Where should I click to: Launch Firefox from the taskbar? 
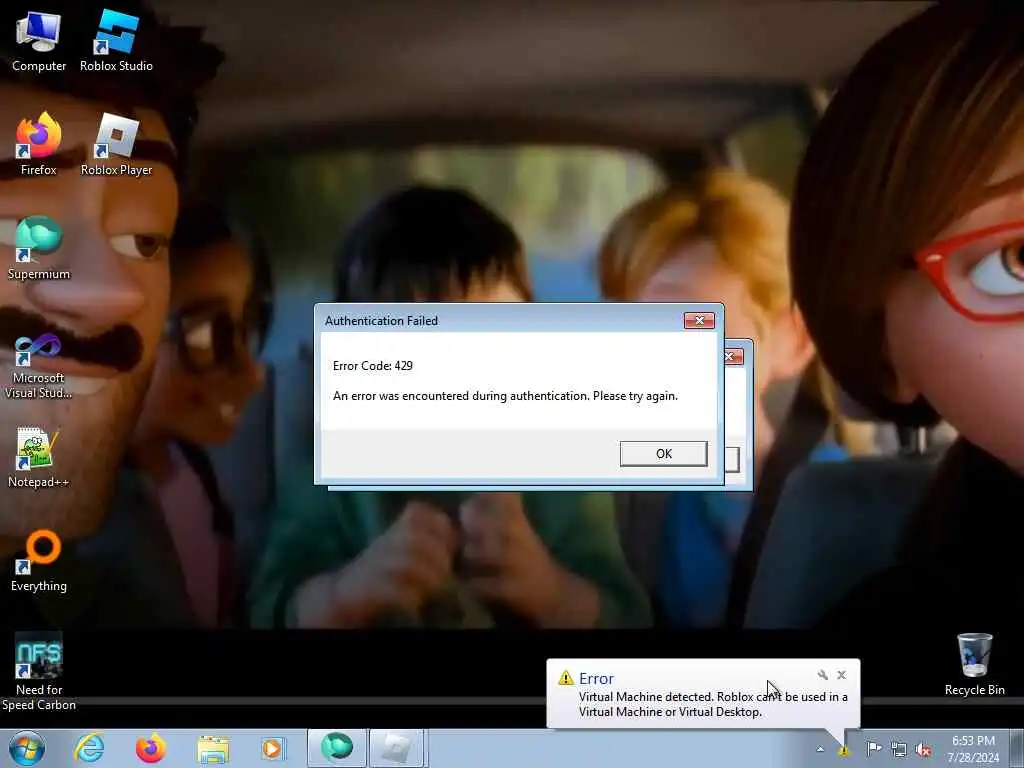coord(150,749)
